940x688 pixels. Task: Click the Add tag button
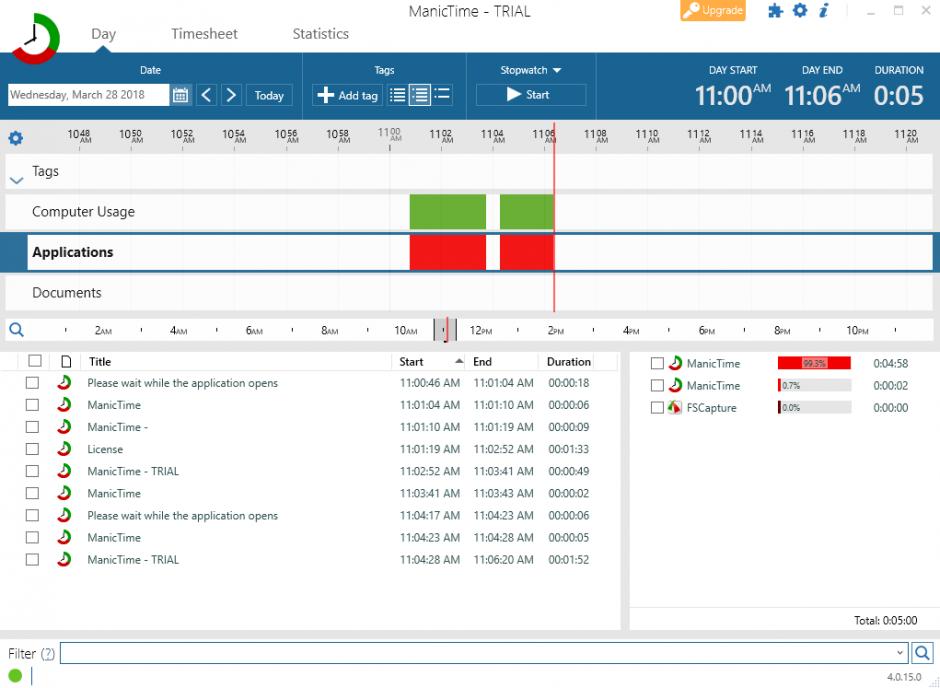coord(348,95)
